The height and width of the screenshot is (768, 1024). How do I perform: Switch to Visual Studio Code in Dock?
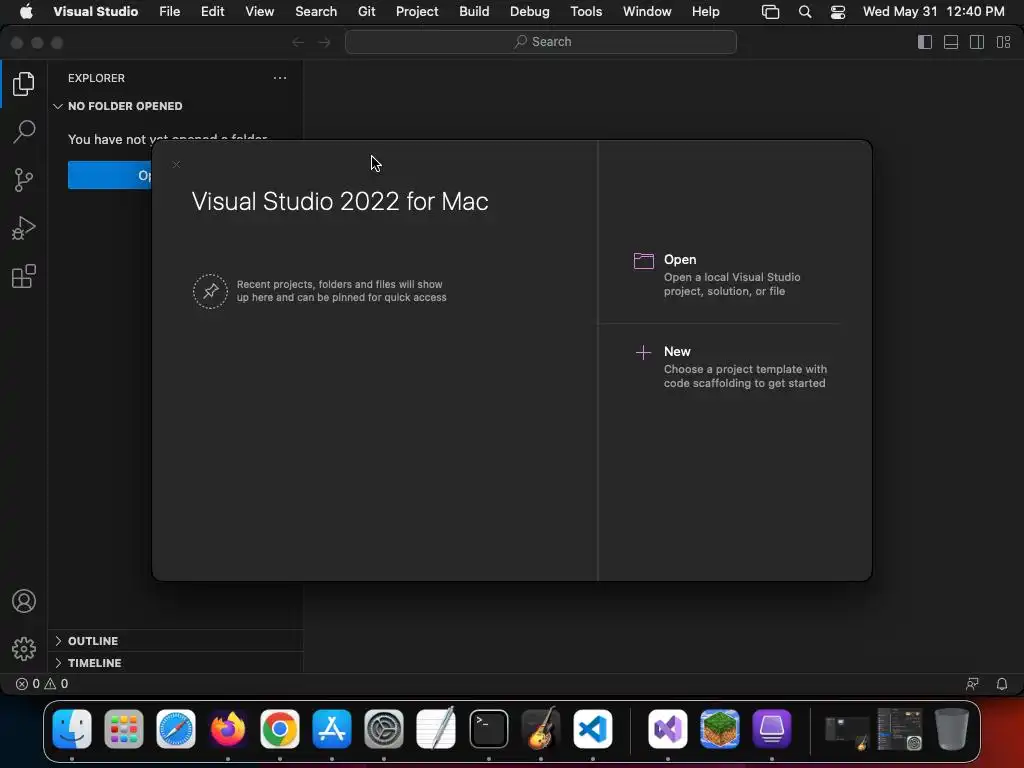(593, 729)
